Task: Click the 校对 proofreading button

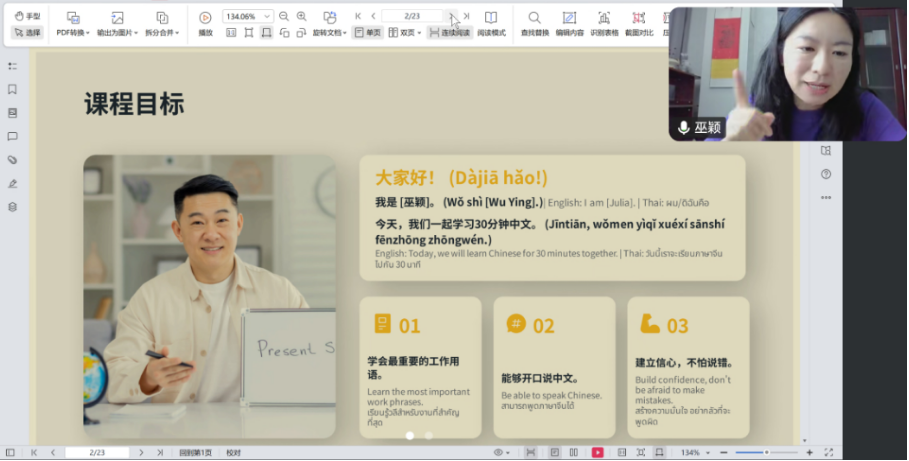Action: [x=233, y=452]
